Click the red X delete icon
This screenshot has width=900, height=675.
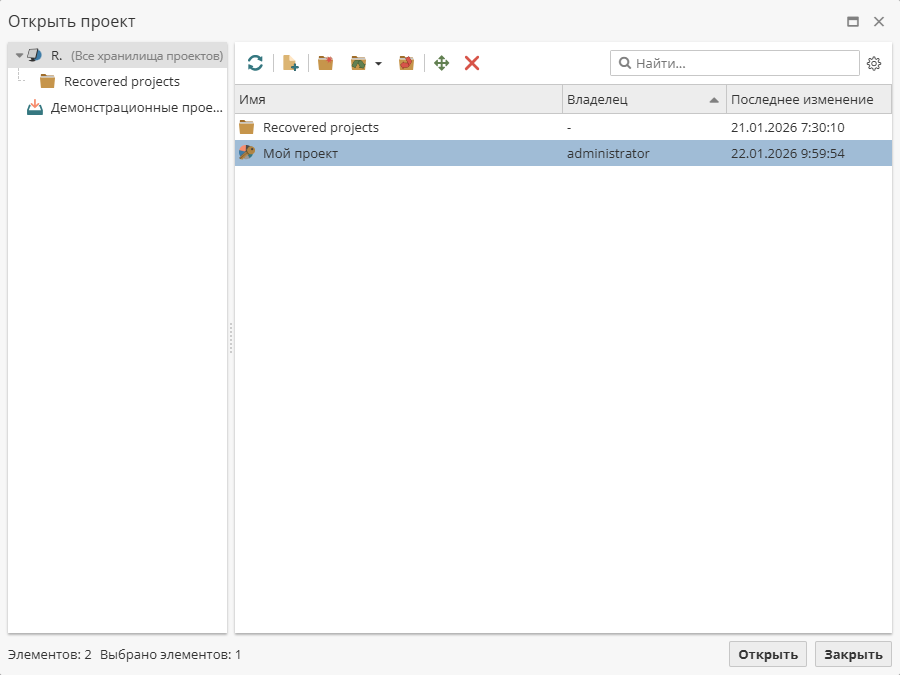[x=472, y=63]
